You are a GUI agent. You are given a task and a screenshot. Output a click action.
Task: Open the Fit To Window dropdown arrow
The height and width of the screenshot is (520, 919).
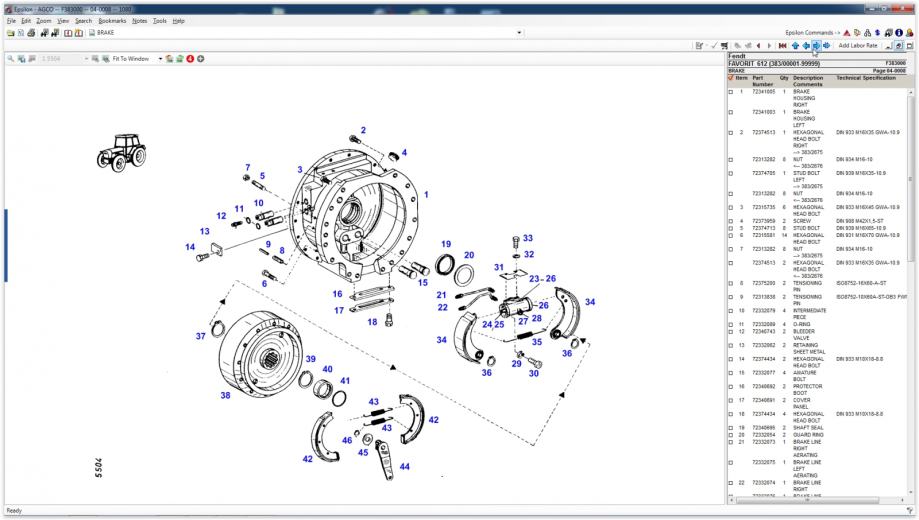coord(160,59)
